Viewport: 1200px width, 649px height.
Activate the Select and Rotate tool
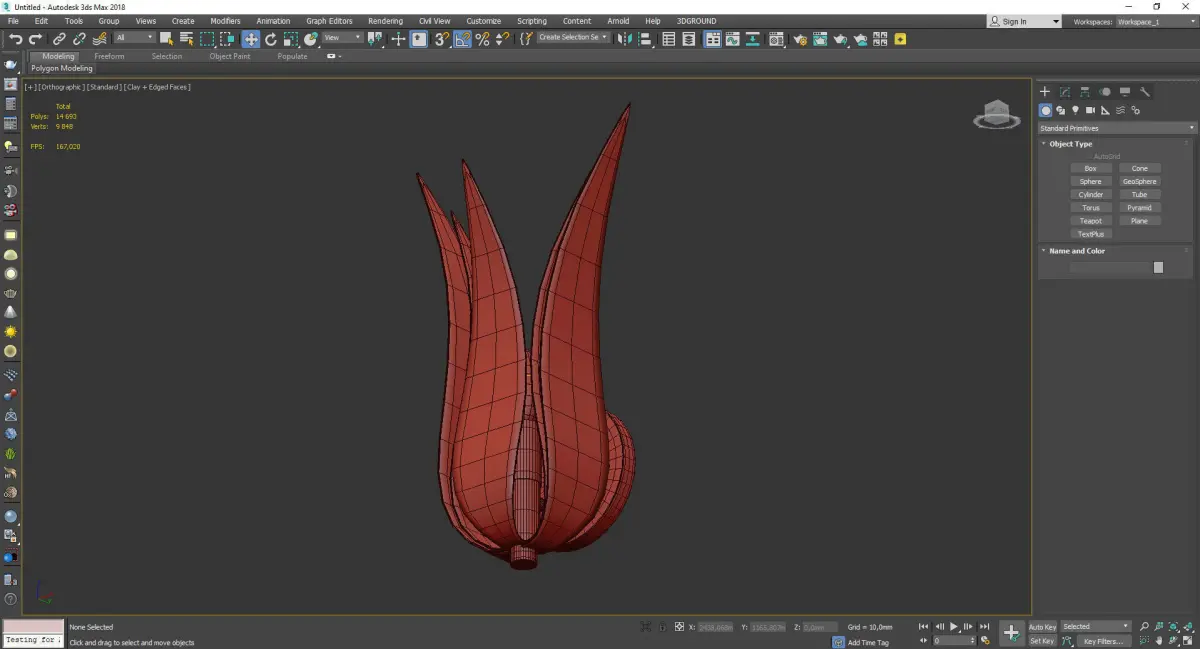pos(270,39)
